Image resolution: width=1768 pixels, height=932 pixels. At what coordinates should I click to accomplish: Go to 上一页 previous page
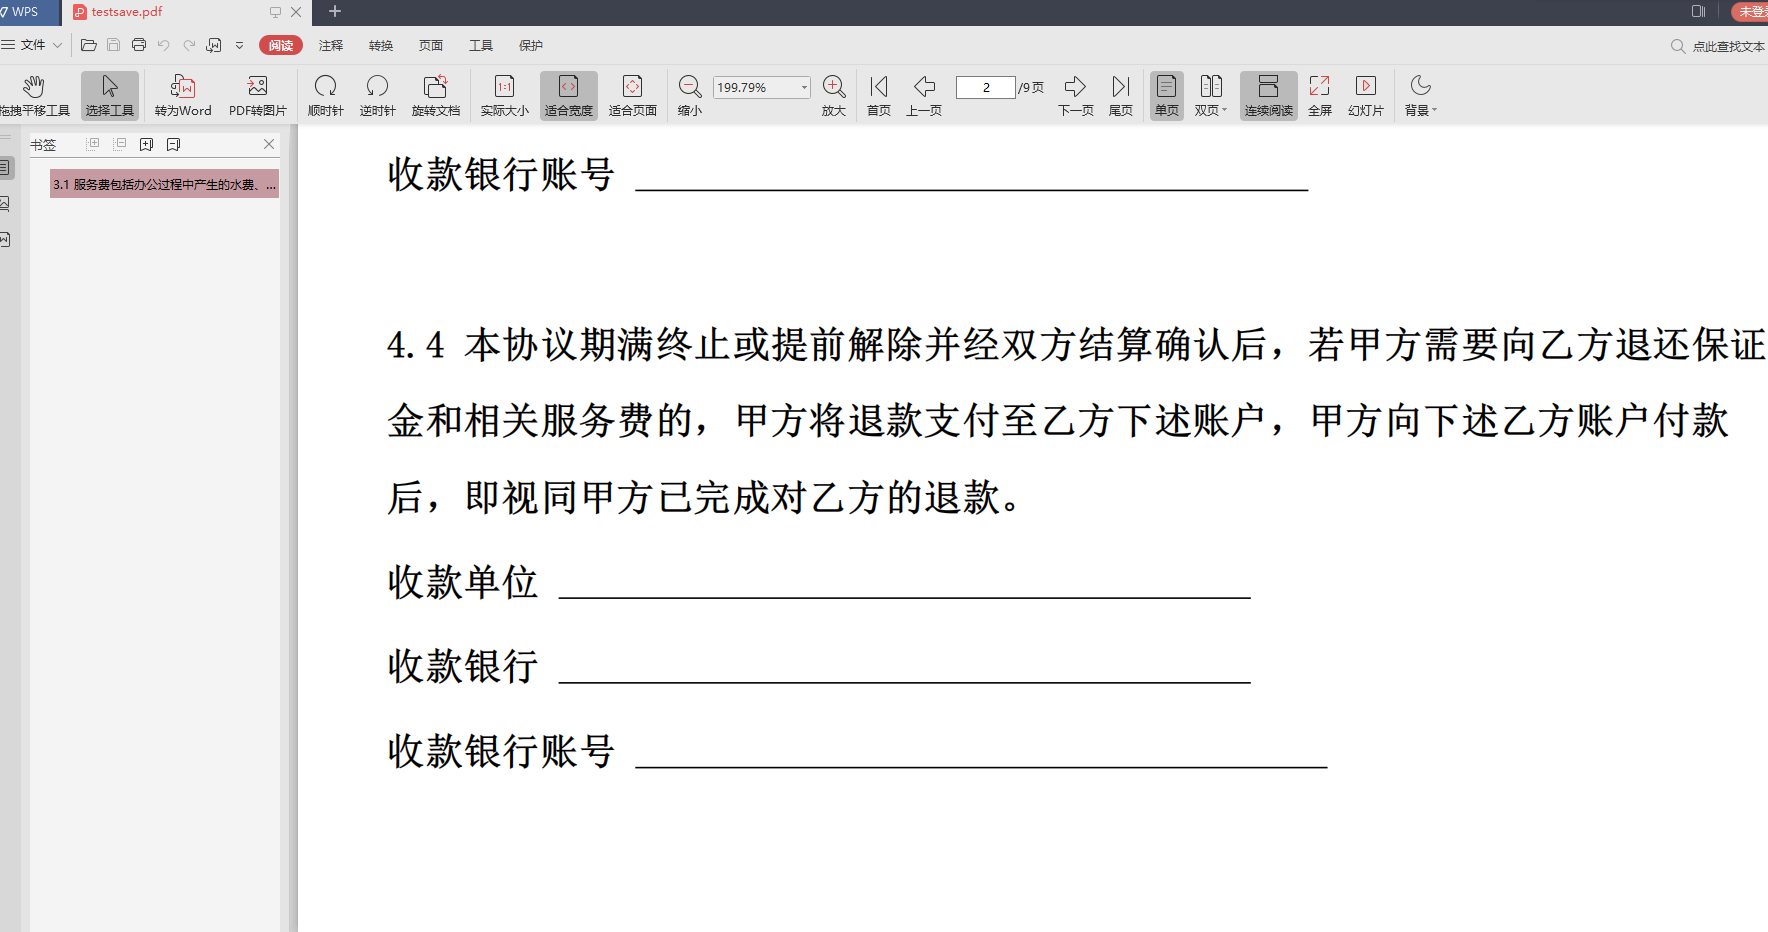924,96
